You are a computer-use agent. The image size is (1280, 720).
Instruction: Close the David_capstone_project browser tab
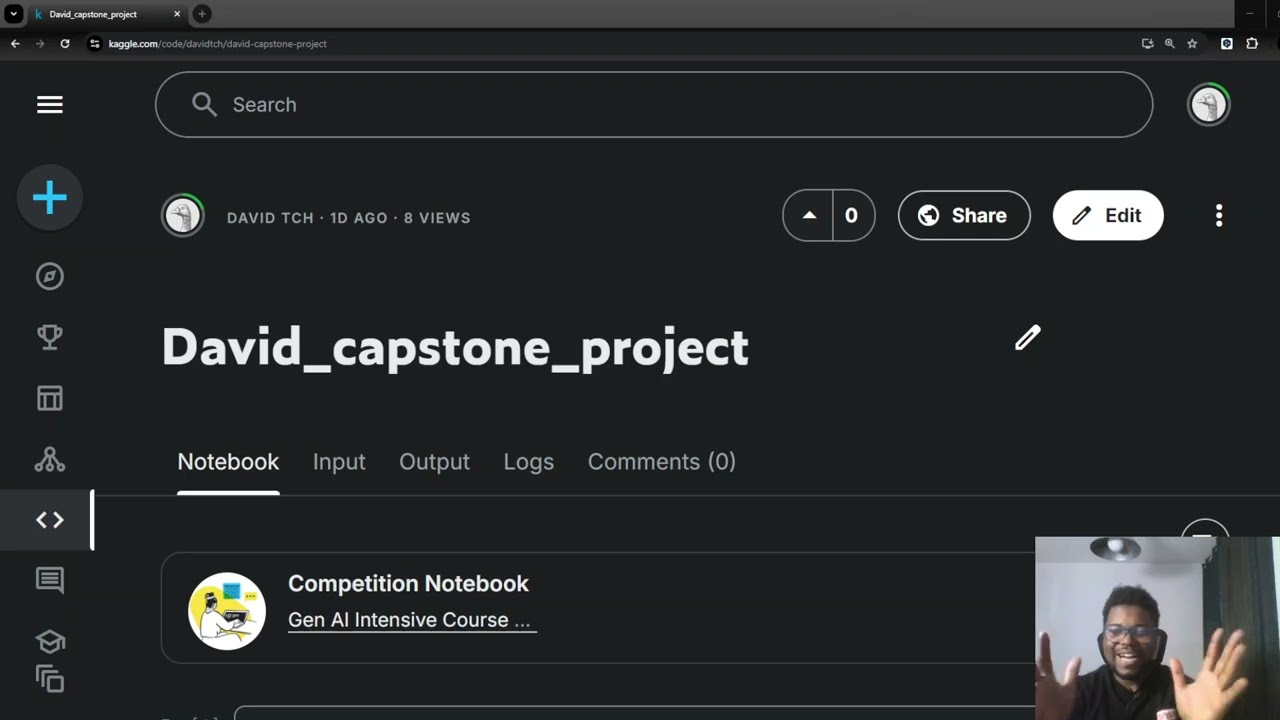pos(178,14)
